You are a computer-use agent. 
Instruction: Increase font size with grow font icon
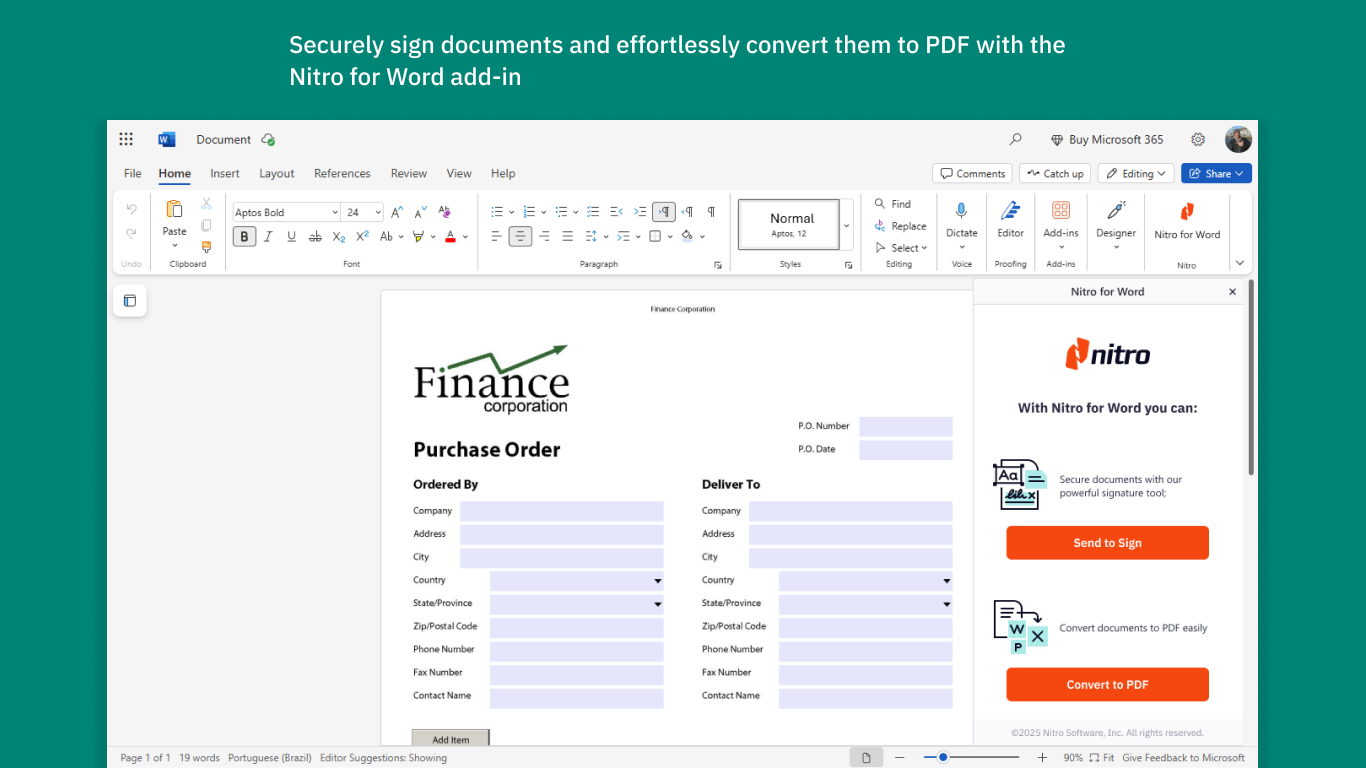397,212
